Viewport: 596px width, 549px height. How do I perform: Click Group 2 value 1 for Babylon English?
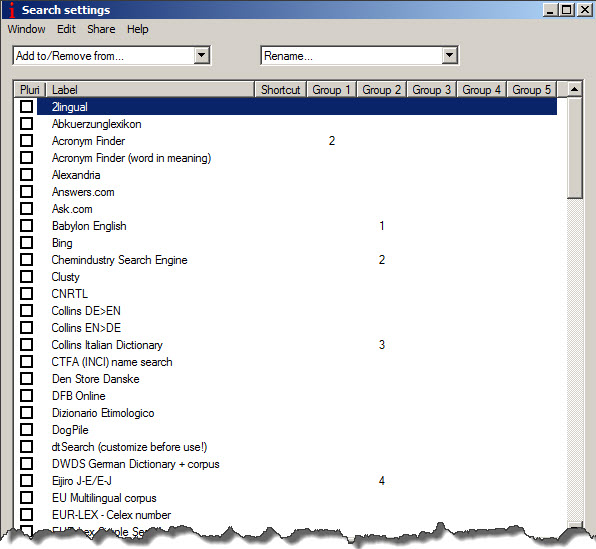[x=382, y=225]
